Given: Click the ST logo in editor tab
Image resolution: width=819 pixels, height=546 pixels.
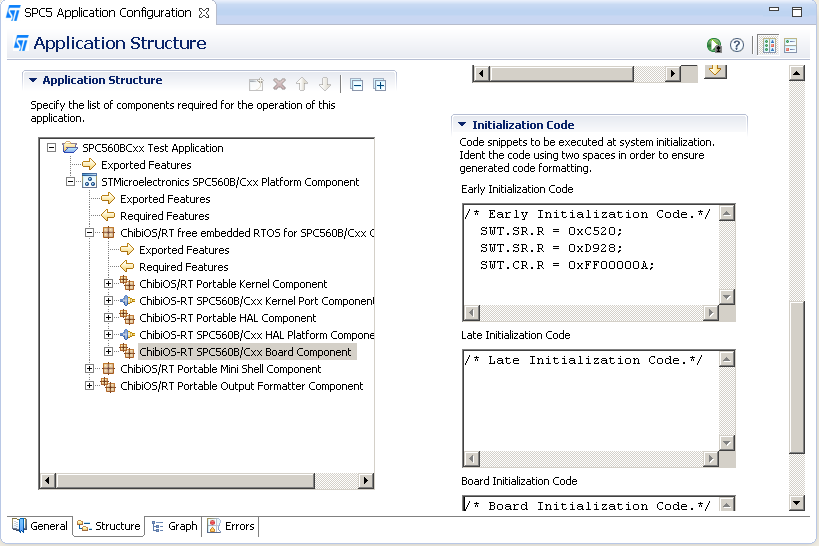Looking at the screenshot, I should tap(13, 13).
